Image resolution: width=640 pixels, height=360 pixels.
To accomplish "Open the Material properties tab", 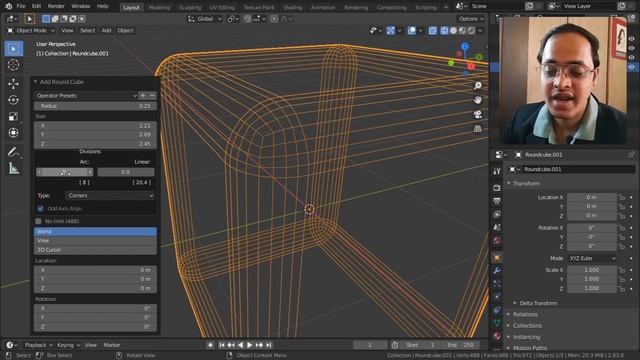I will (x=497, y=336).
